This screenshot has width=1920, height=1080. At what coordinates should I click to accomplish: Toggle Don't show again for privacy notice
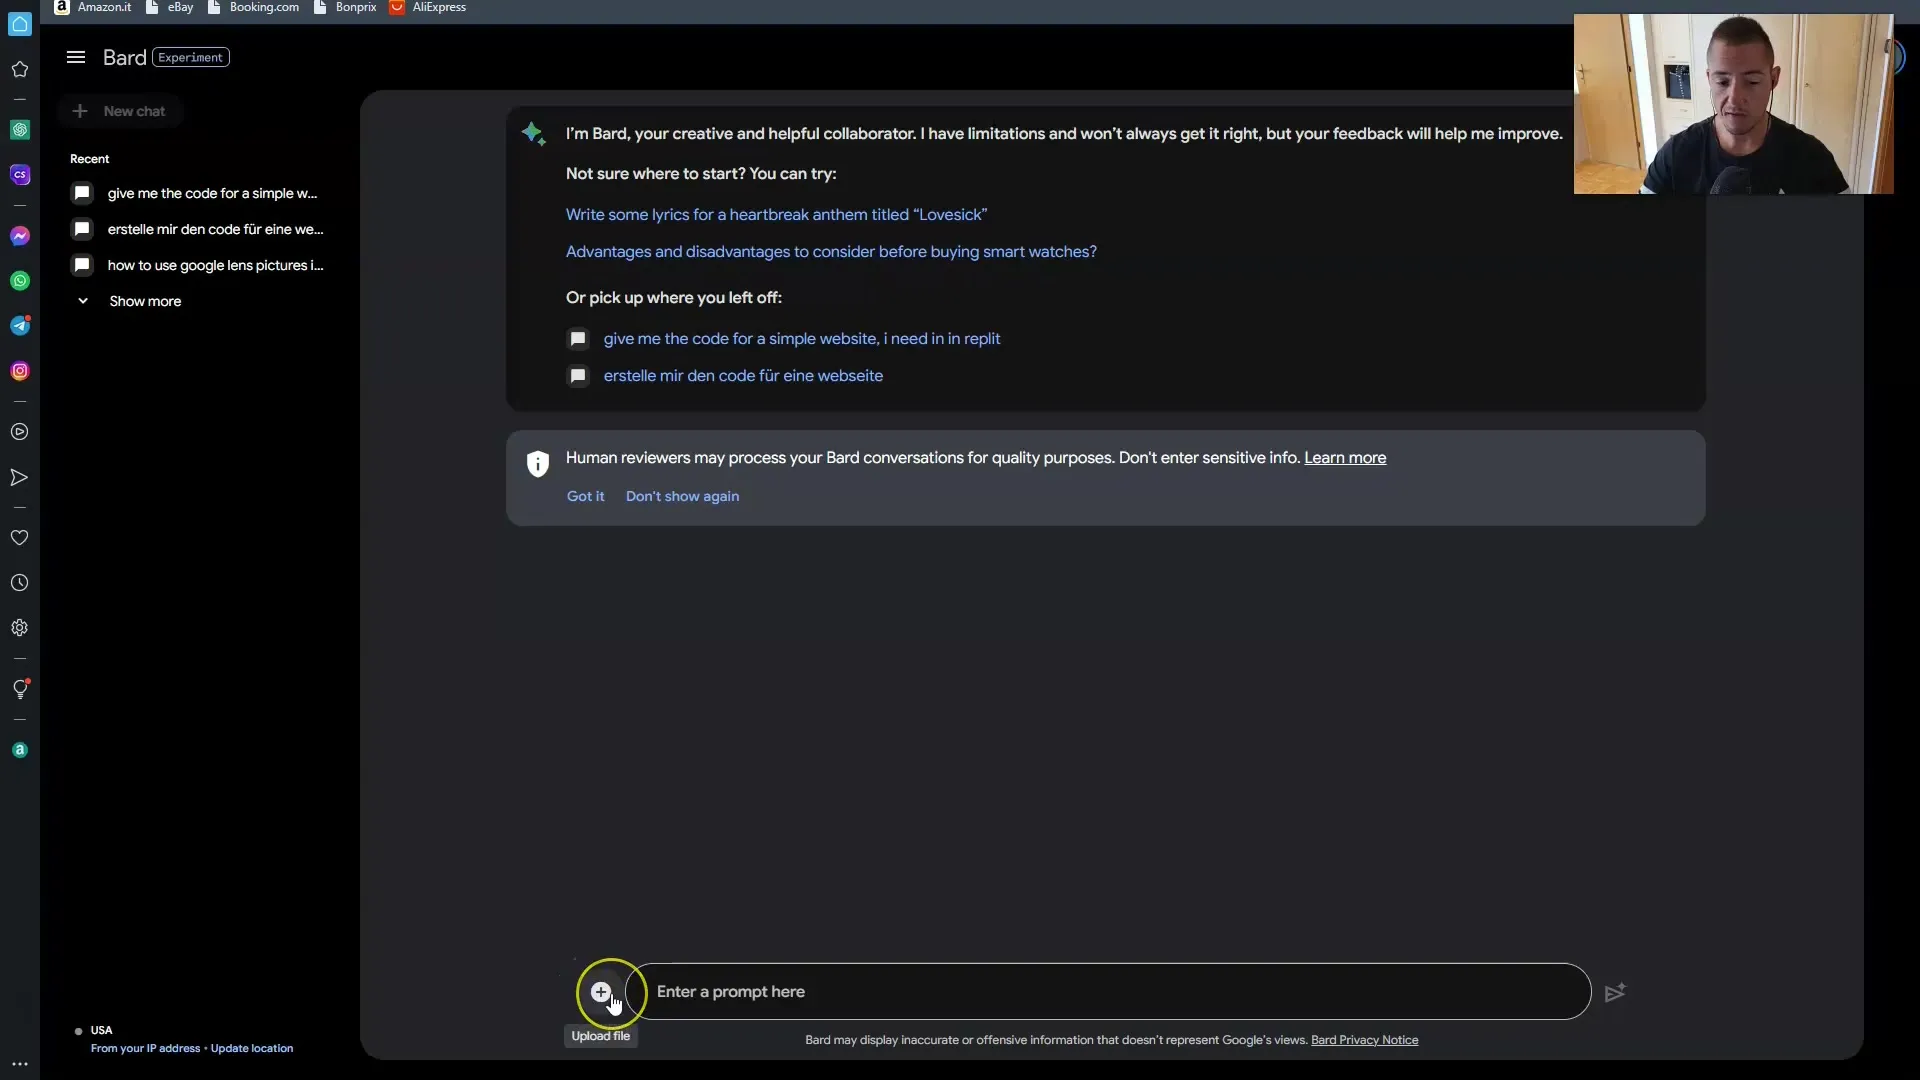tap(683, 496)
